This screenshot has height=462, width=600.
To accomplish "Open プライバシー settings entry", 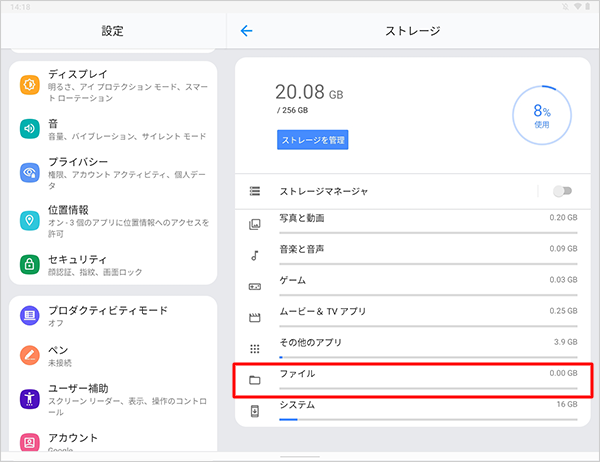I will tap(113, 173).
